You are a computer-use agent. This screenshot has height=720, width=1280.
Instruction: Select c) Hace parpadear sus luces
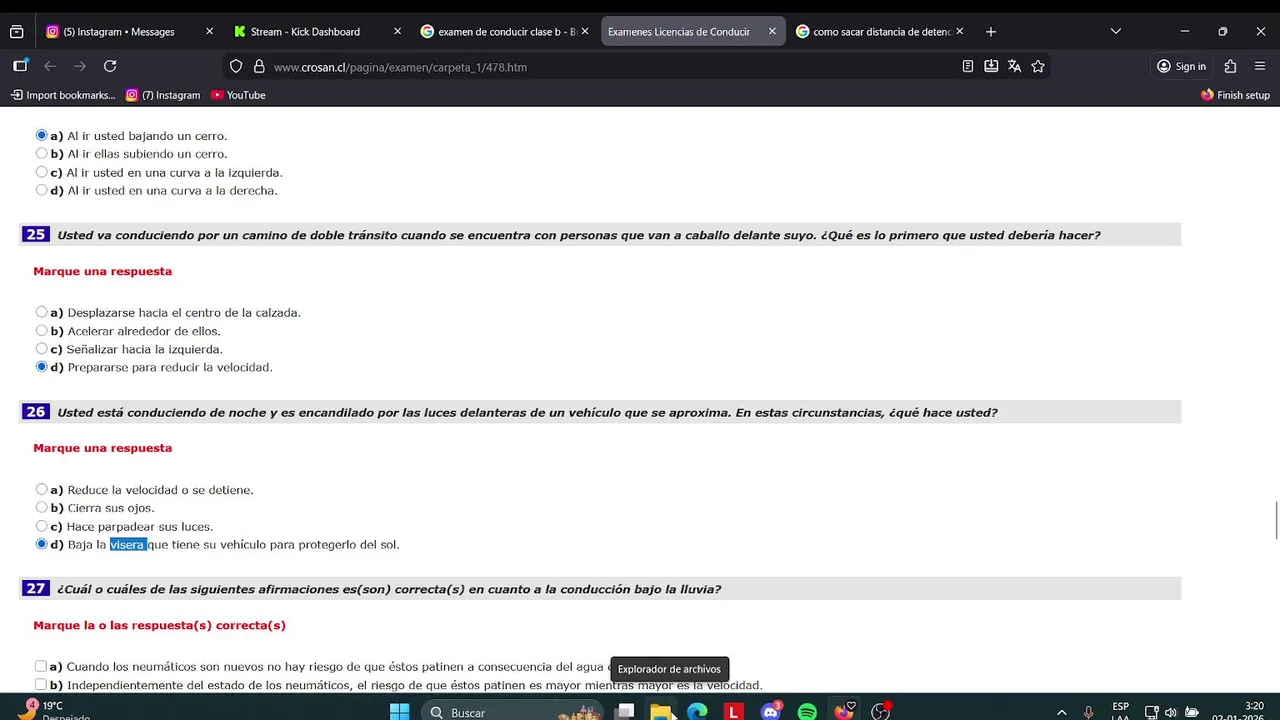pyautogui.click(x=41, y=526)
